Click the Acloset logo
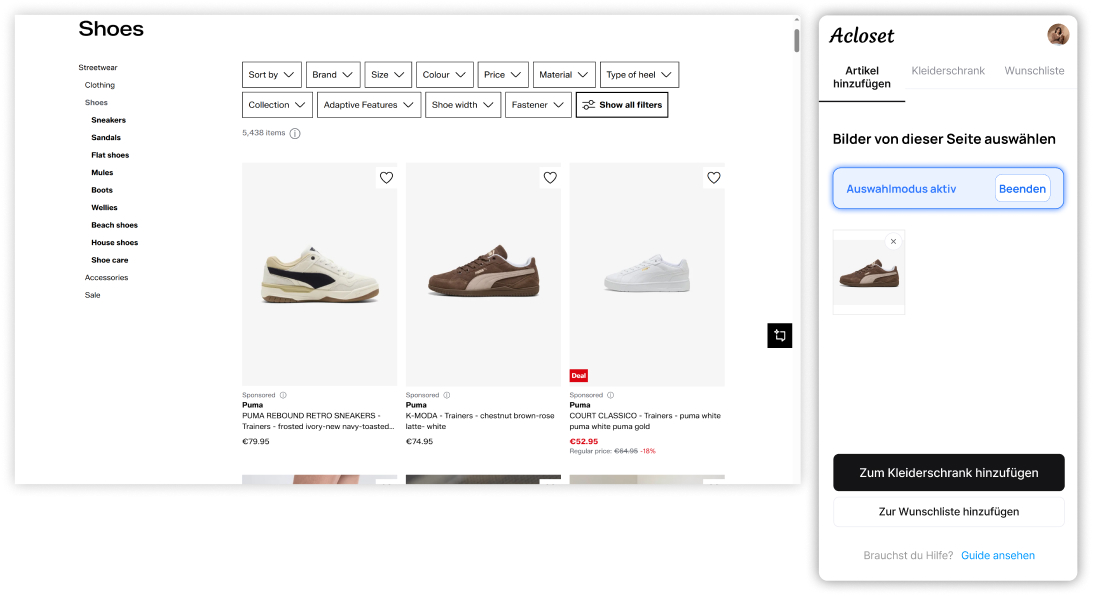Viewport: 1093px width, 596px height. (862, 36)
